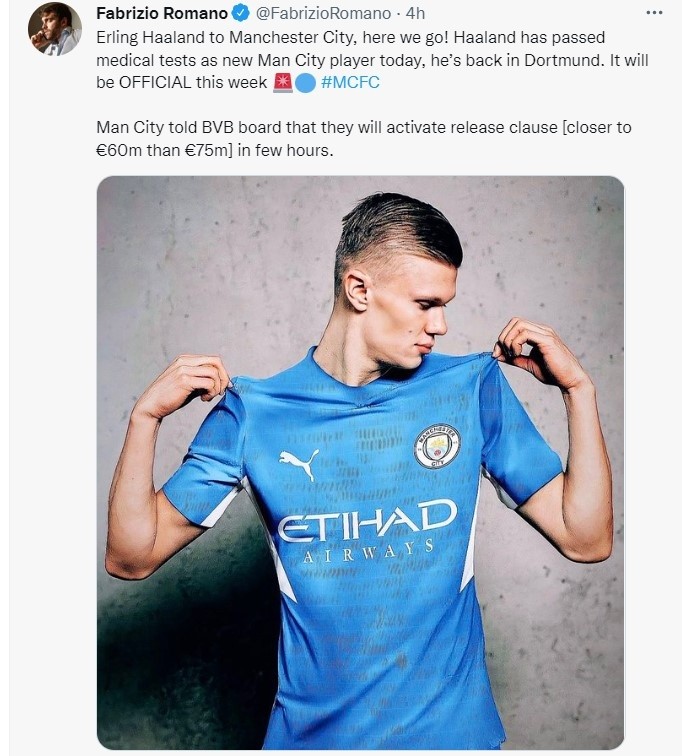
Task: Click the blue verified badge
Action: 241,14
